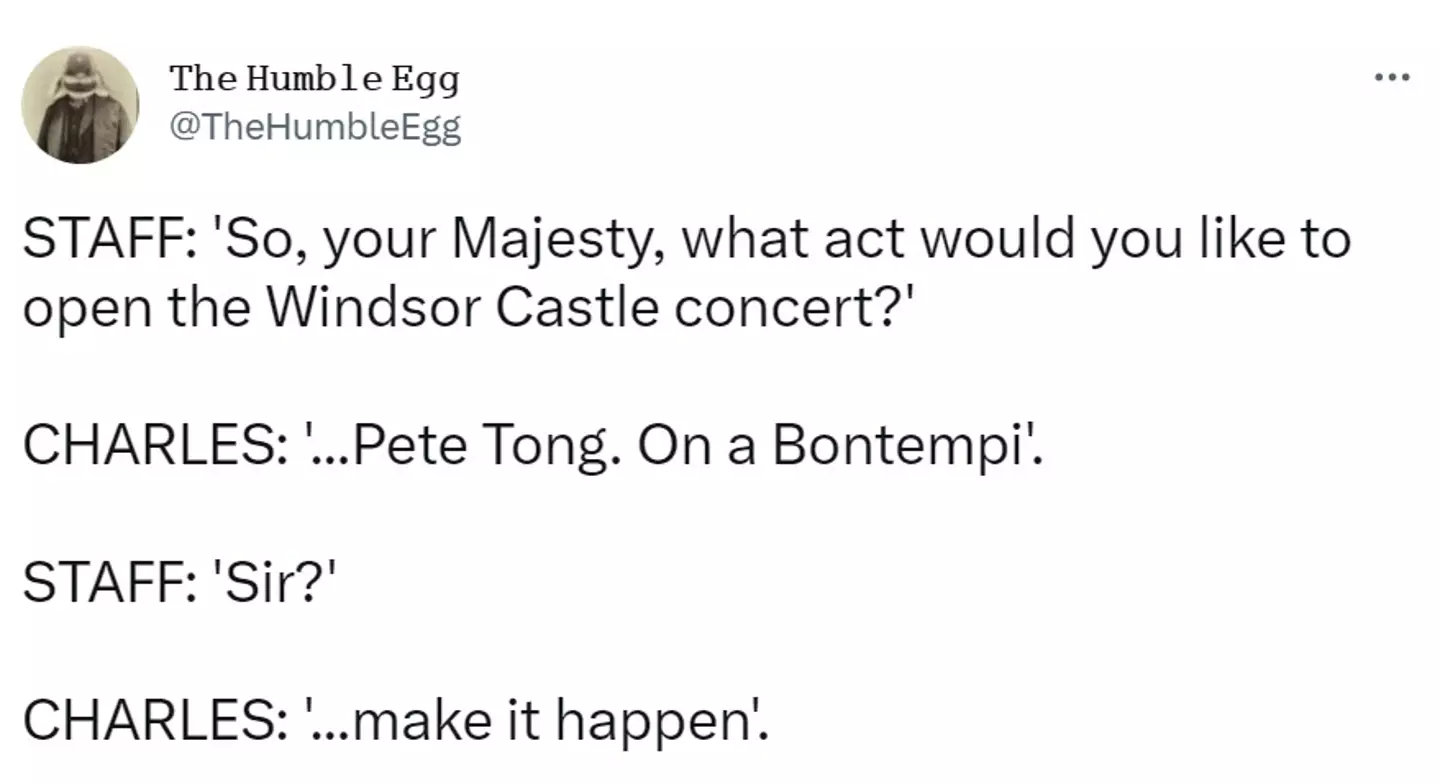This screenshot has width=1440, height=784.
Task: Click The Humble Egg profile avatar
Action: tap(80, 104)
